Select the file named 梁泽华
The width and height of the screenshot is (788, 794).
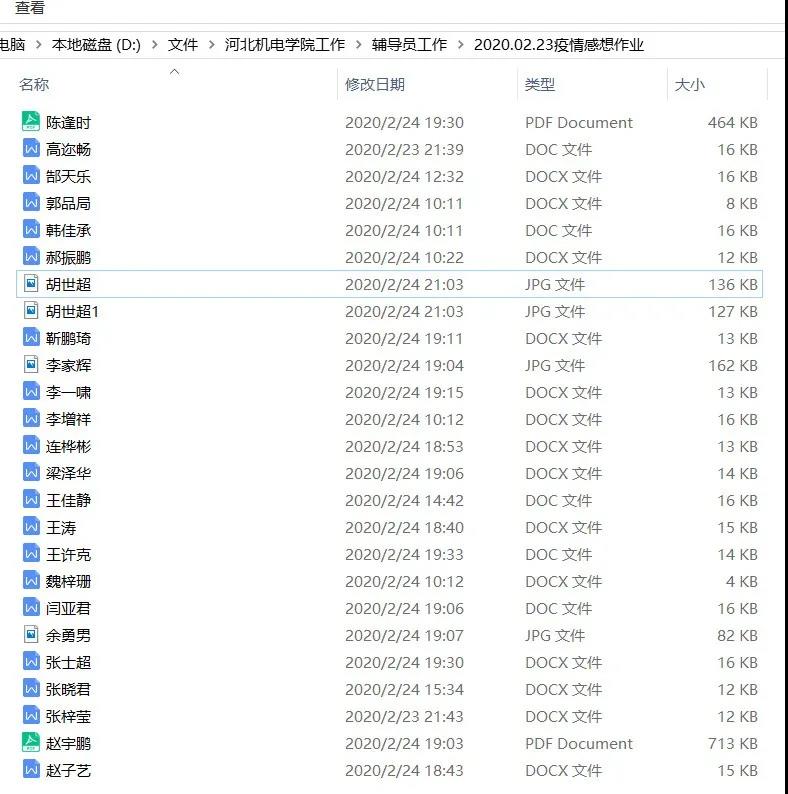click(x=68, y=473)
